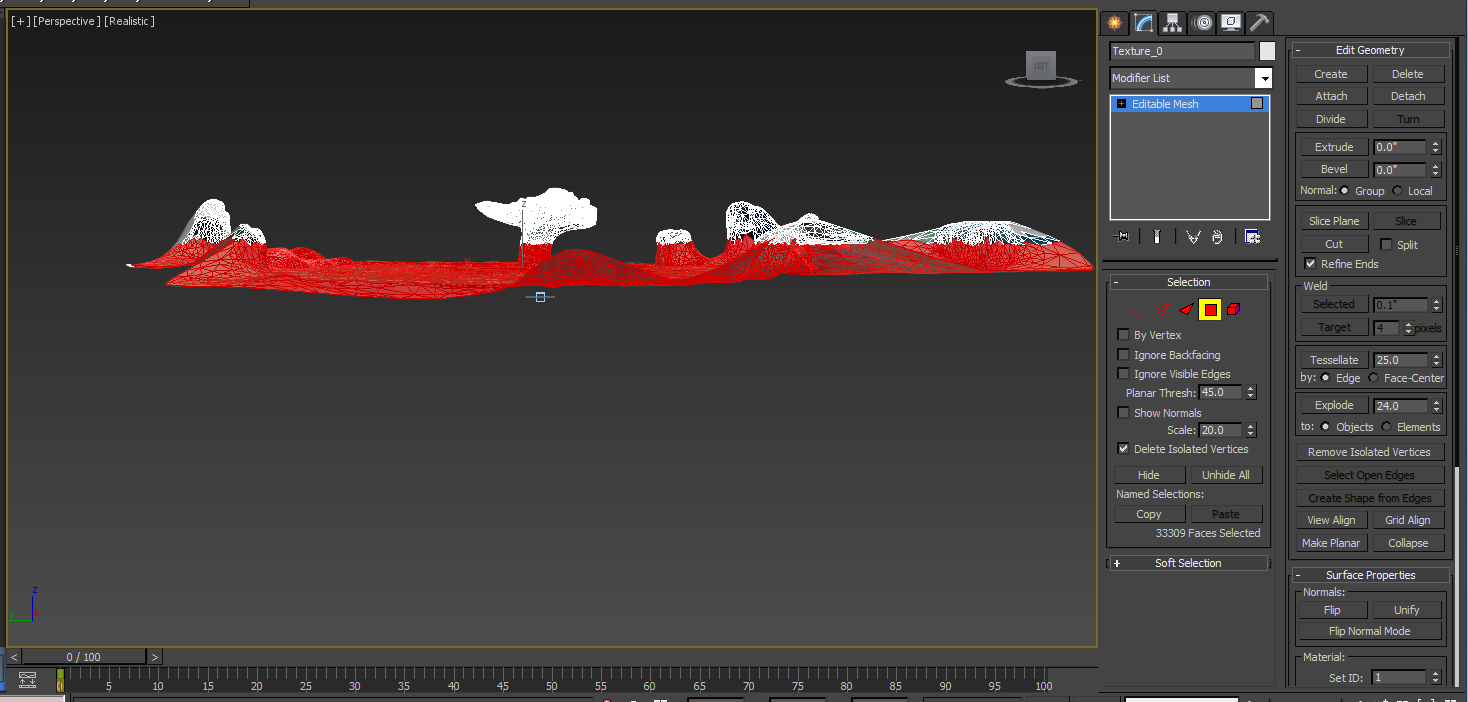Screen dimensions: 1468x702
Task: Click the Weld Selected threshold field
Action: [x=1401, y=304]
